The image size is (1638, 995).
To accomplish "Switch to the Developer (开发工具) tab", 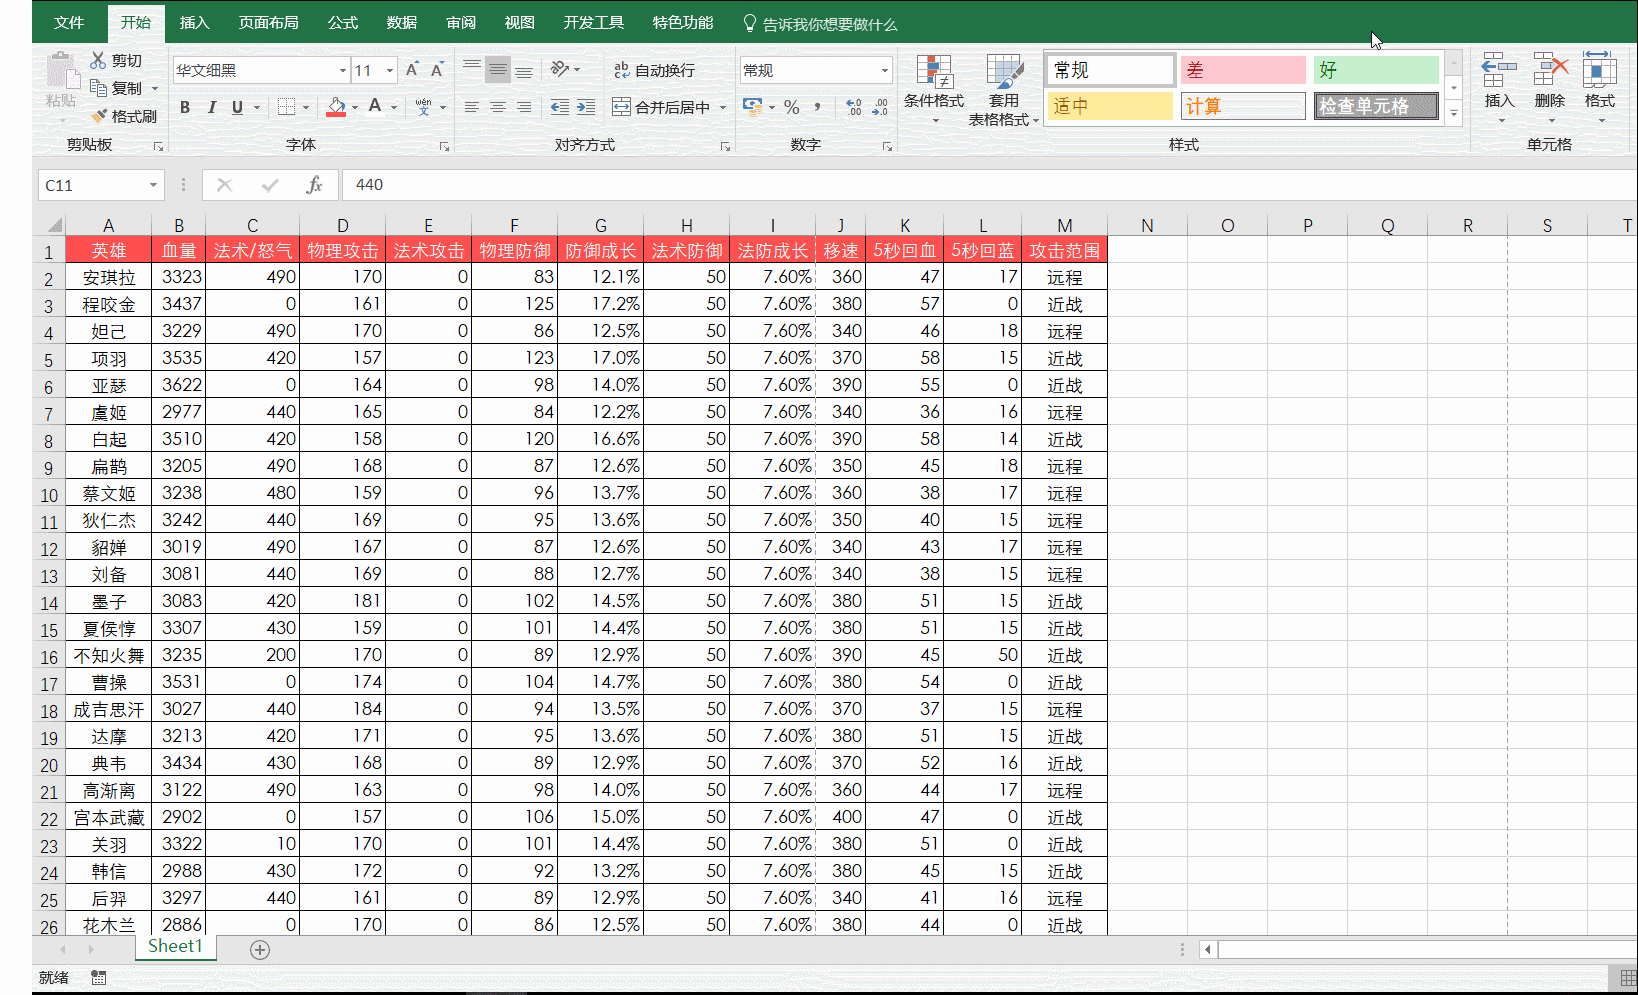I will [593, 22].
